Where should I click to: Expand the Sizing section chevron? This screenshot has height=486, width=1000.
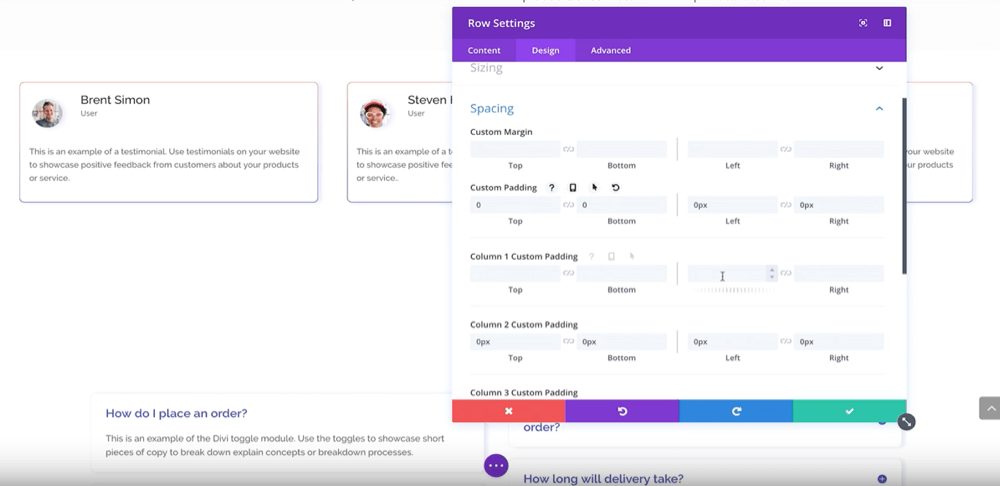(879, 68)
